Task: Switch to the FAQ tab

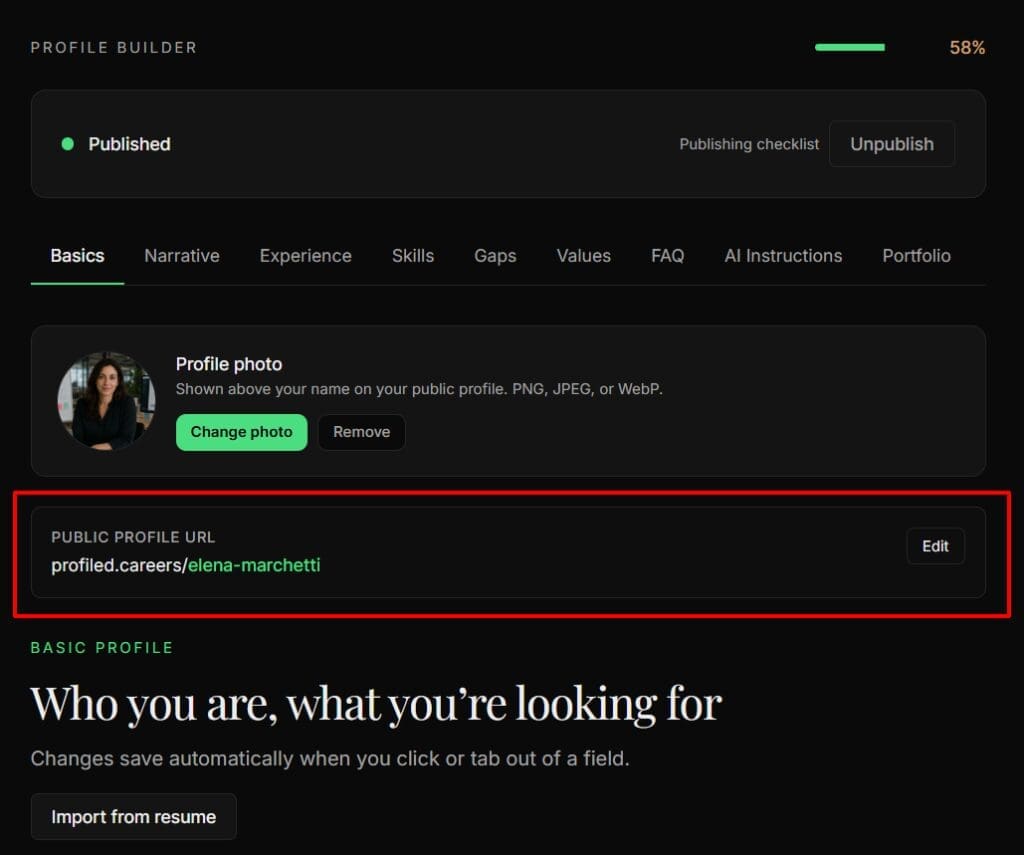Action: coord(667,255)
